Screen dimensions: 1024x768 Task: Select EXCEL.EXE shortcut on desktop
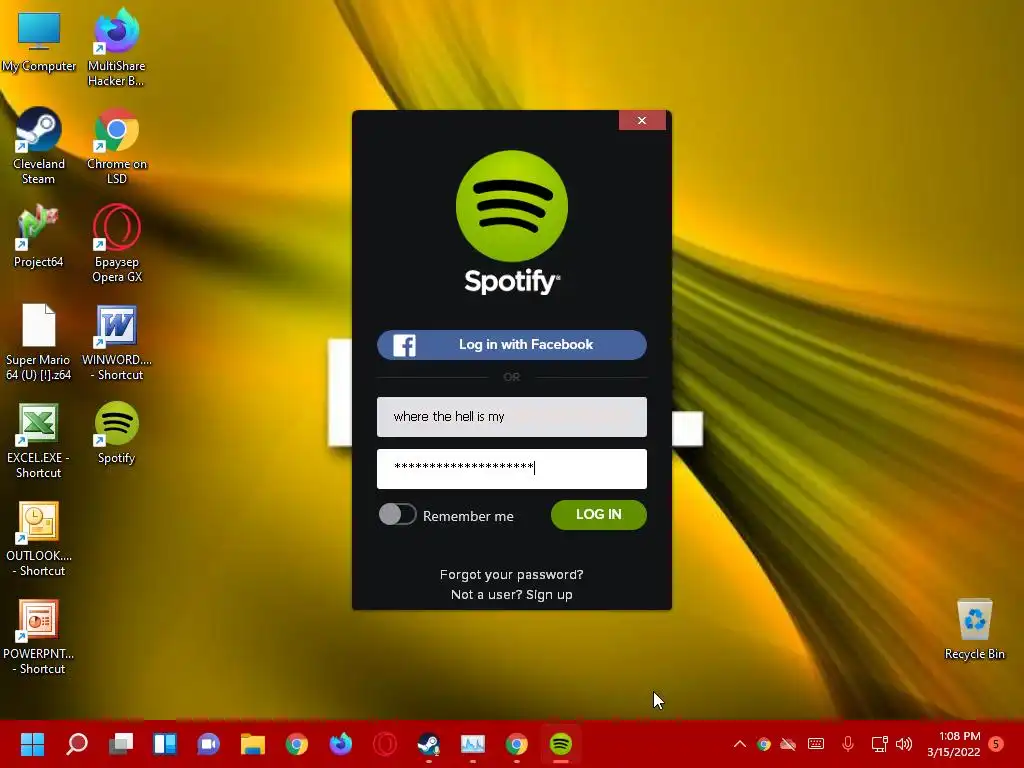pyautogui.click(x=39, y=439)
